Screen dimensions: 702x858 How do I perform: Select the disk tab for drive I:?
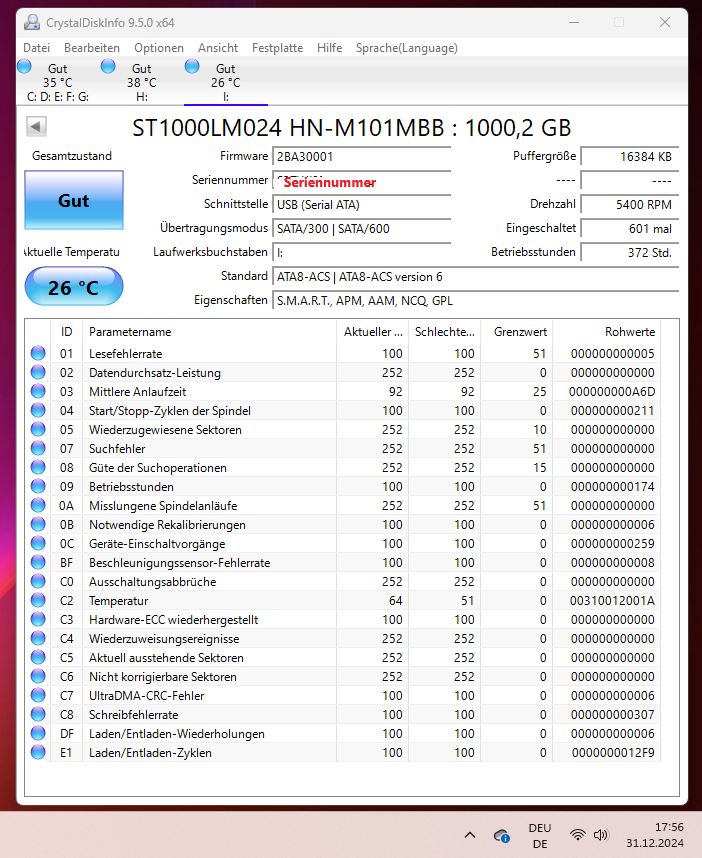pos(225,82)
